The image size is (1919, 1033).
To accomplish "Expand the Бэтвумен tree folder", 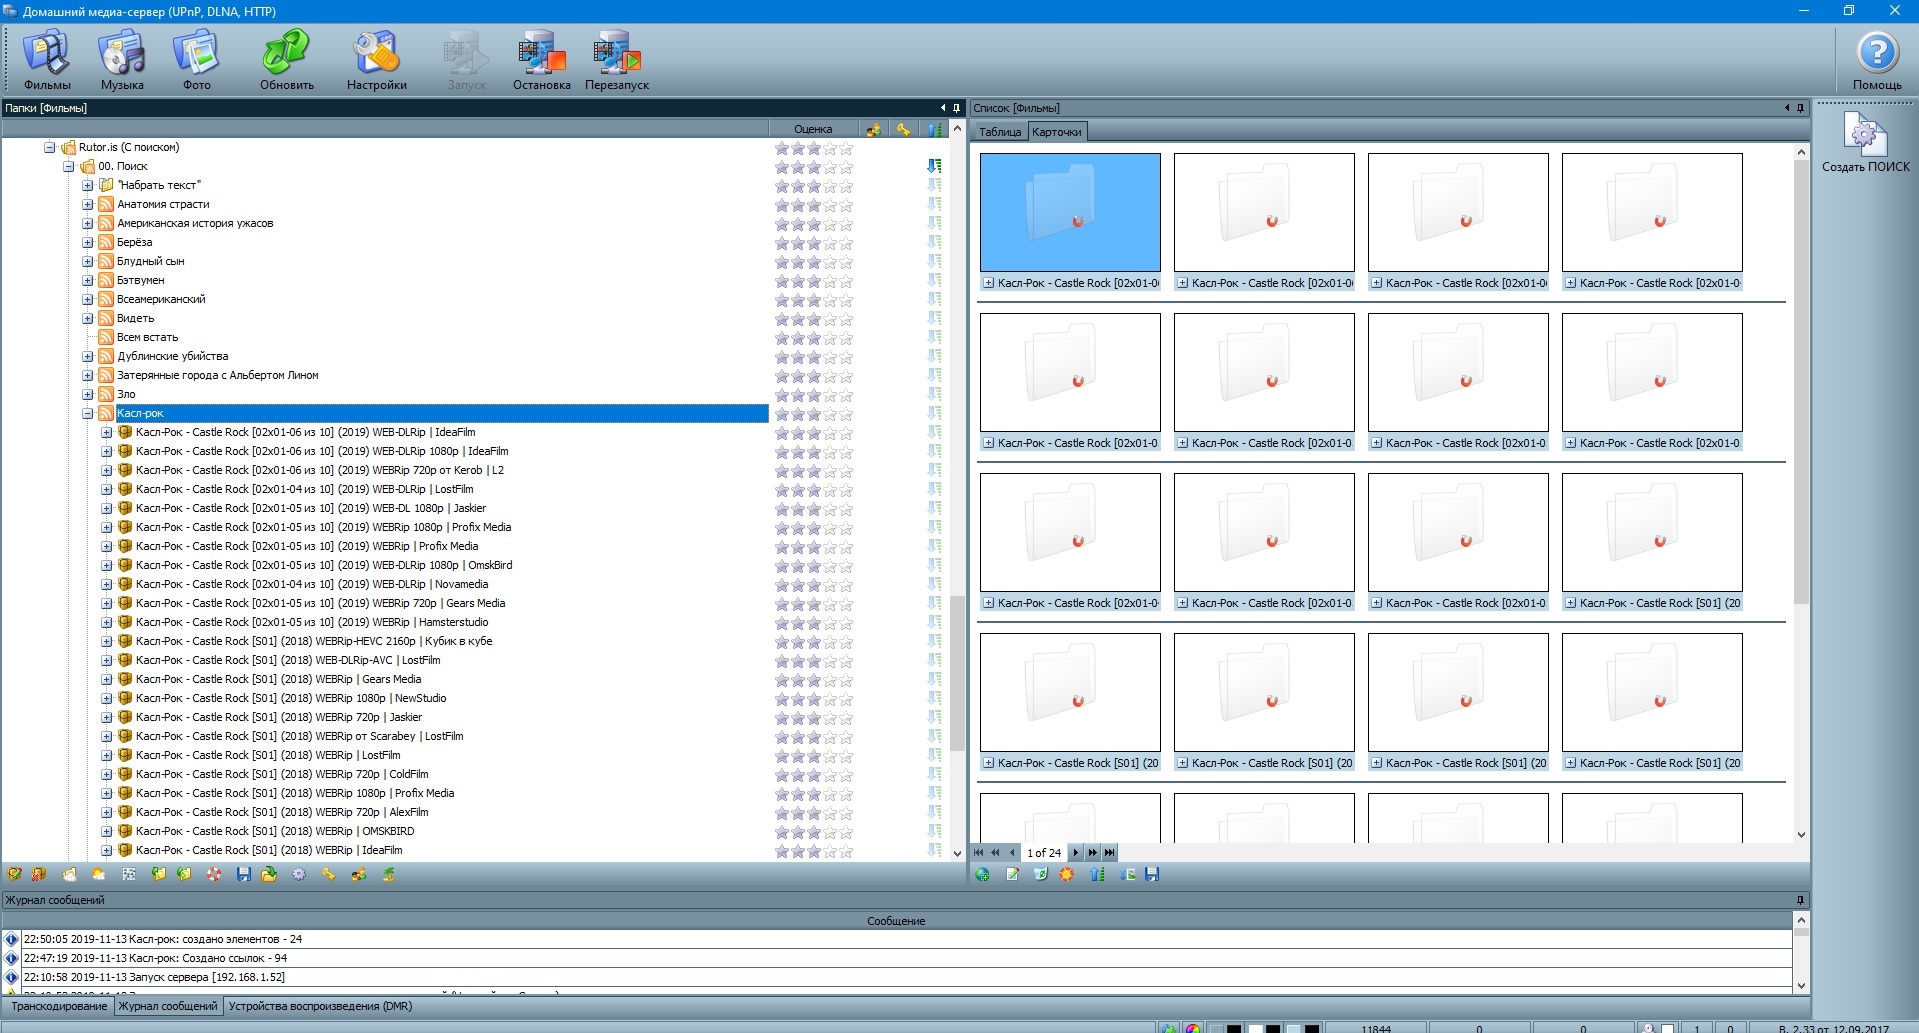I will (x=88, y=280).
